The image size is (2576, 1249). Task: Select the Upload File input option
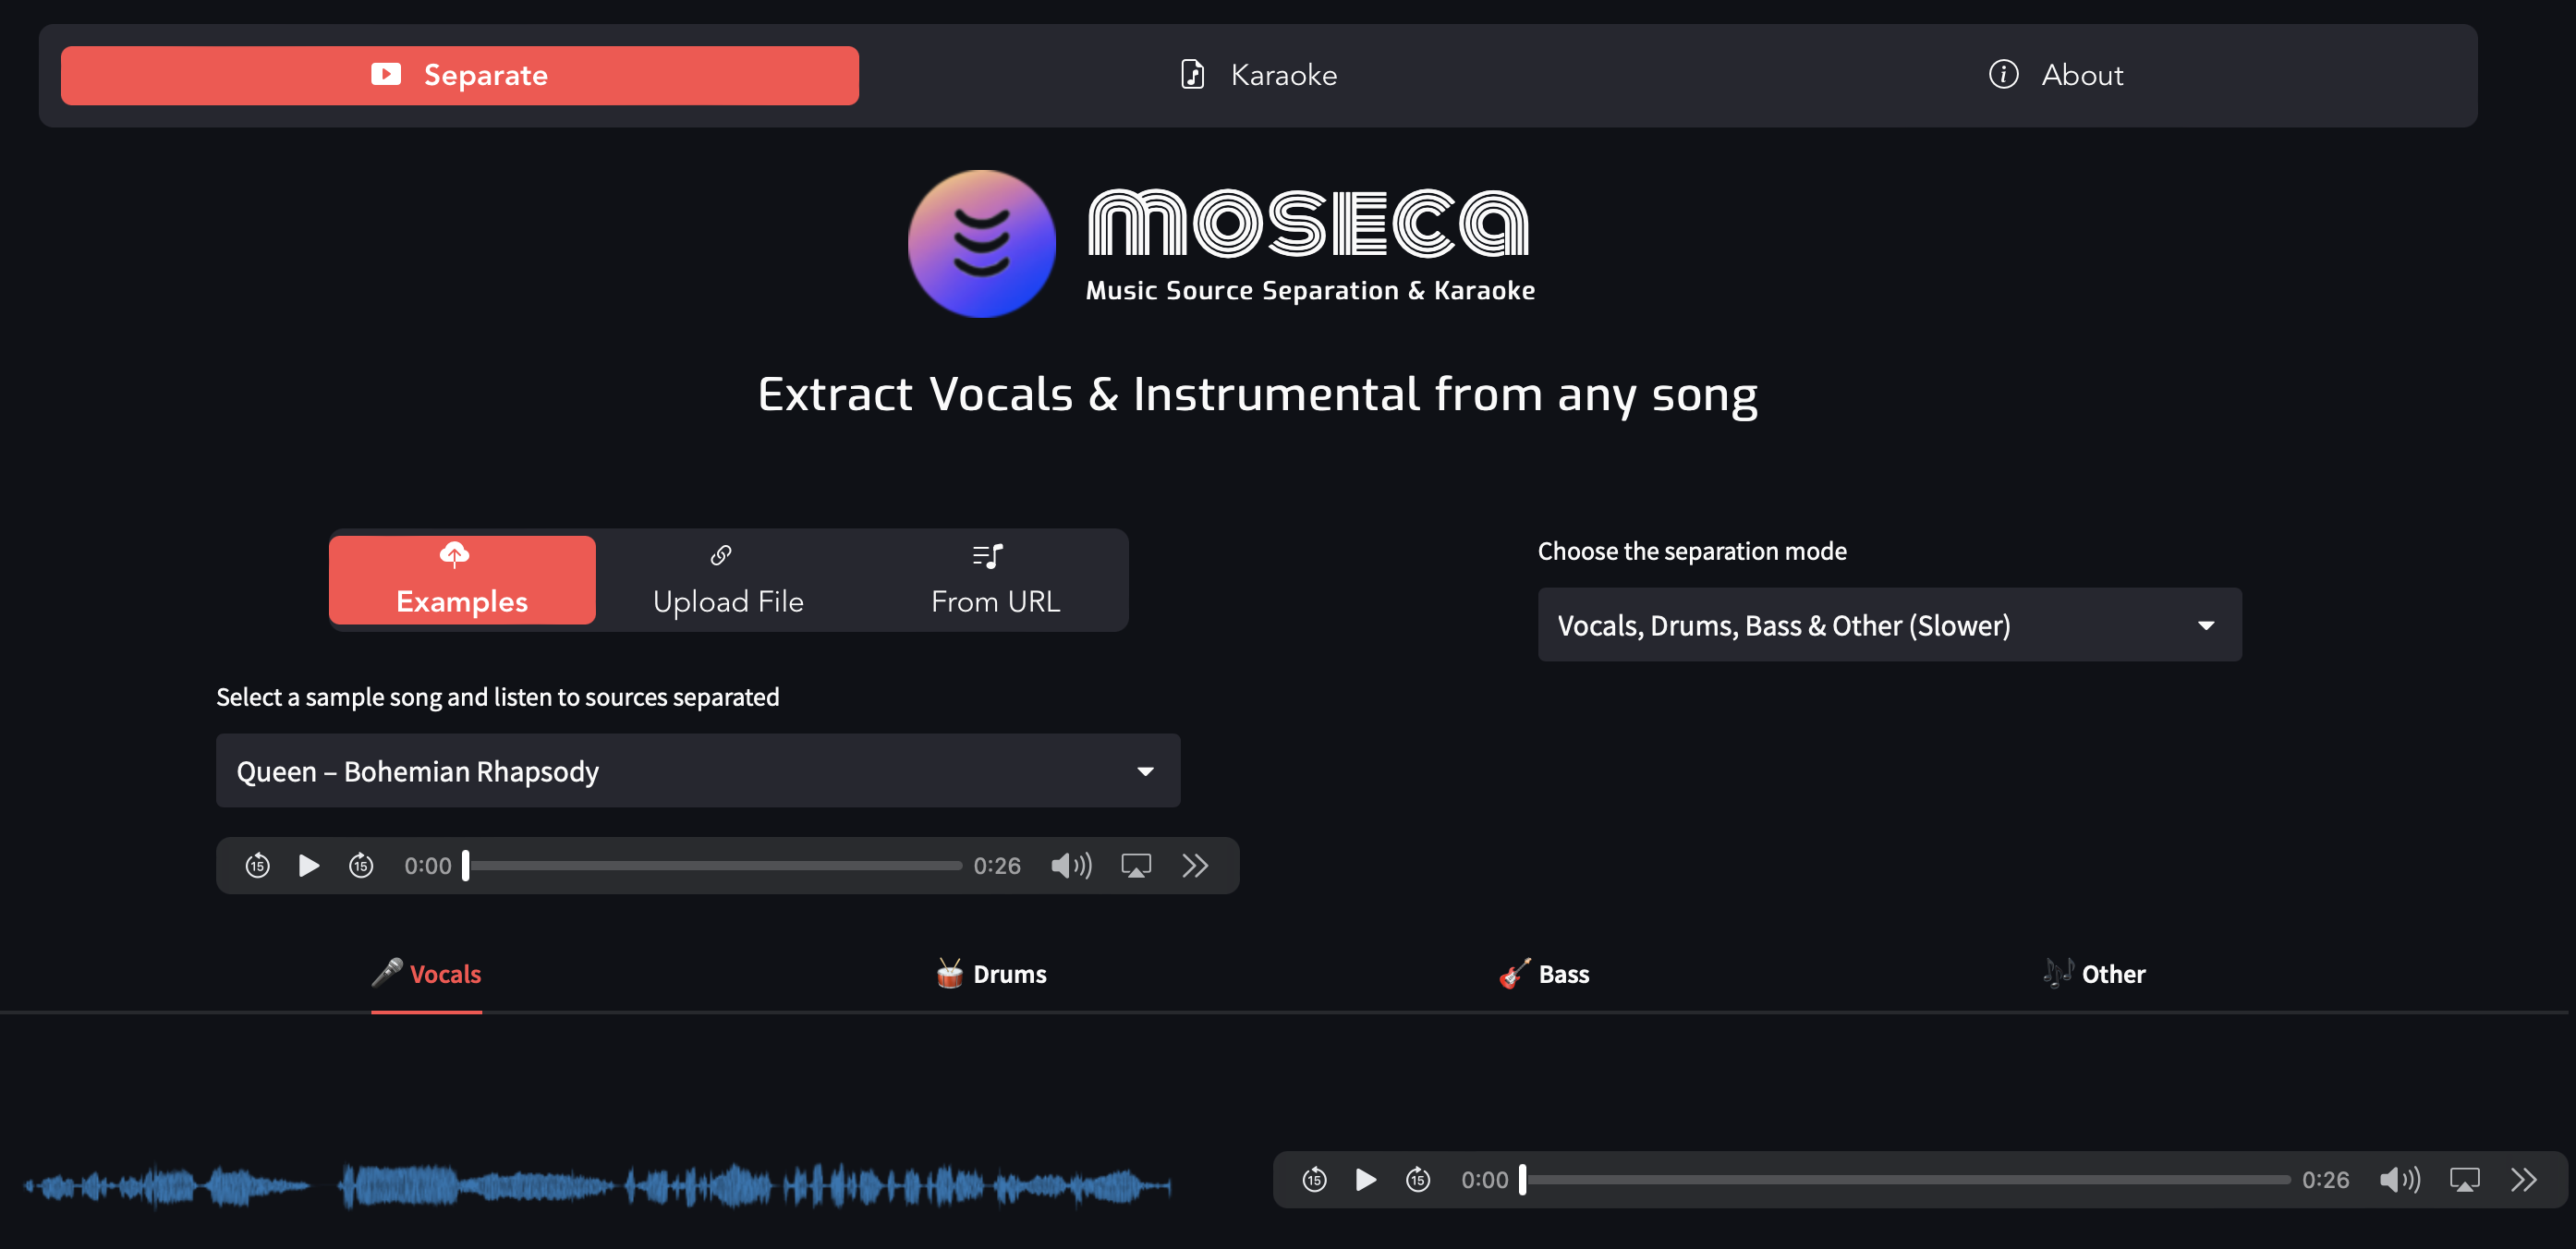[727, 580]
